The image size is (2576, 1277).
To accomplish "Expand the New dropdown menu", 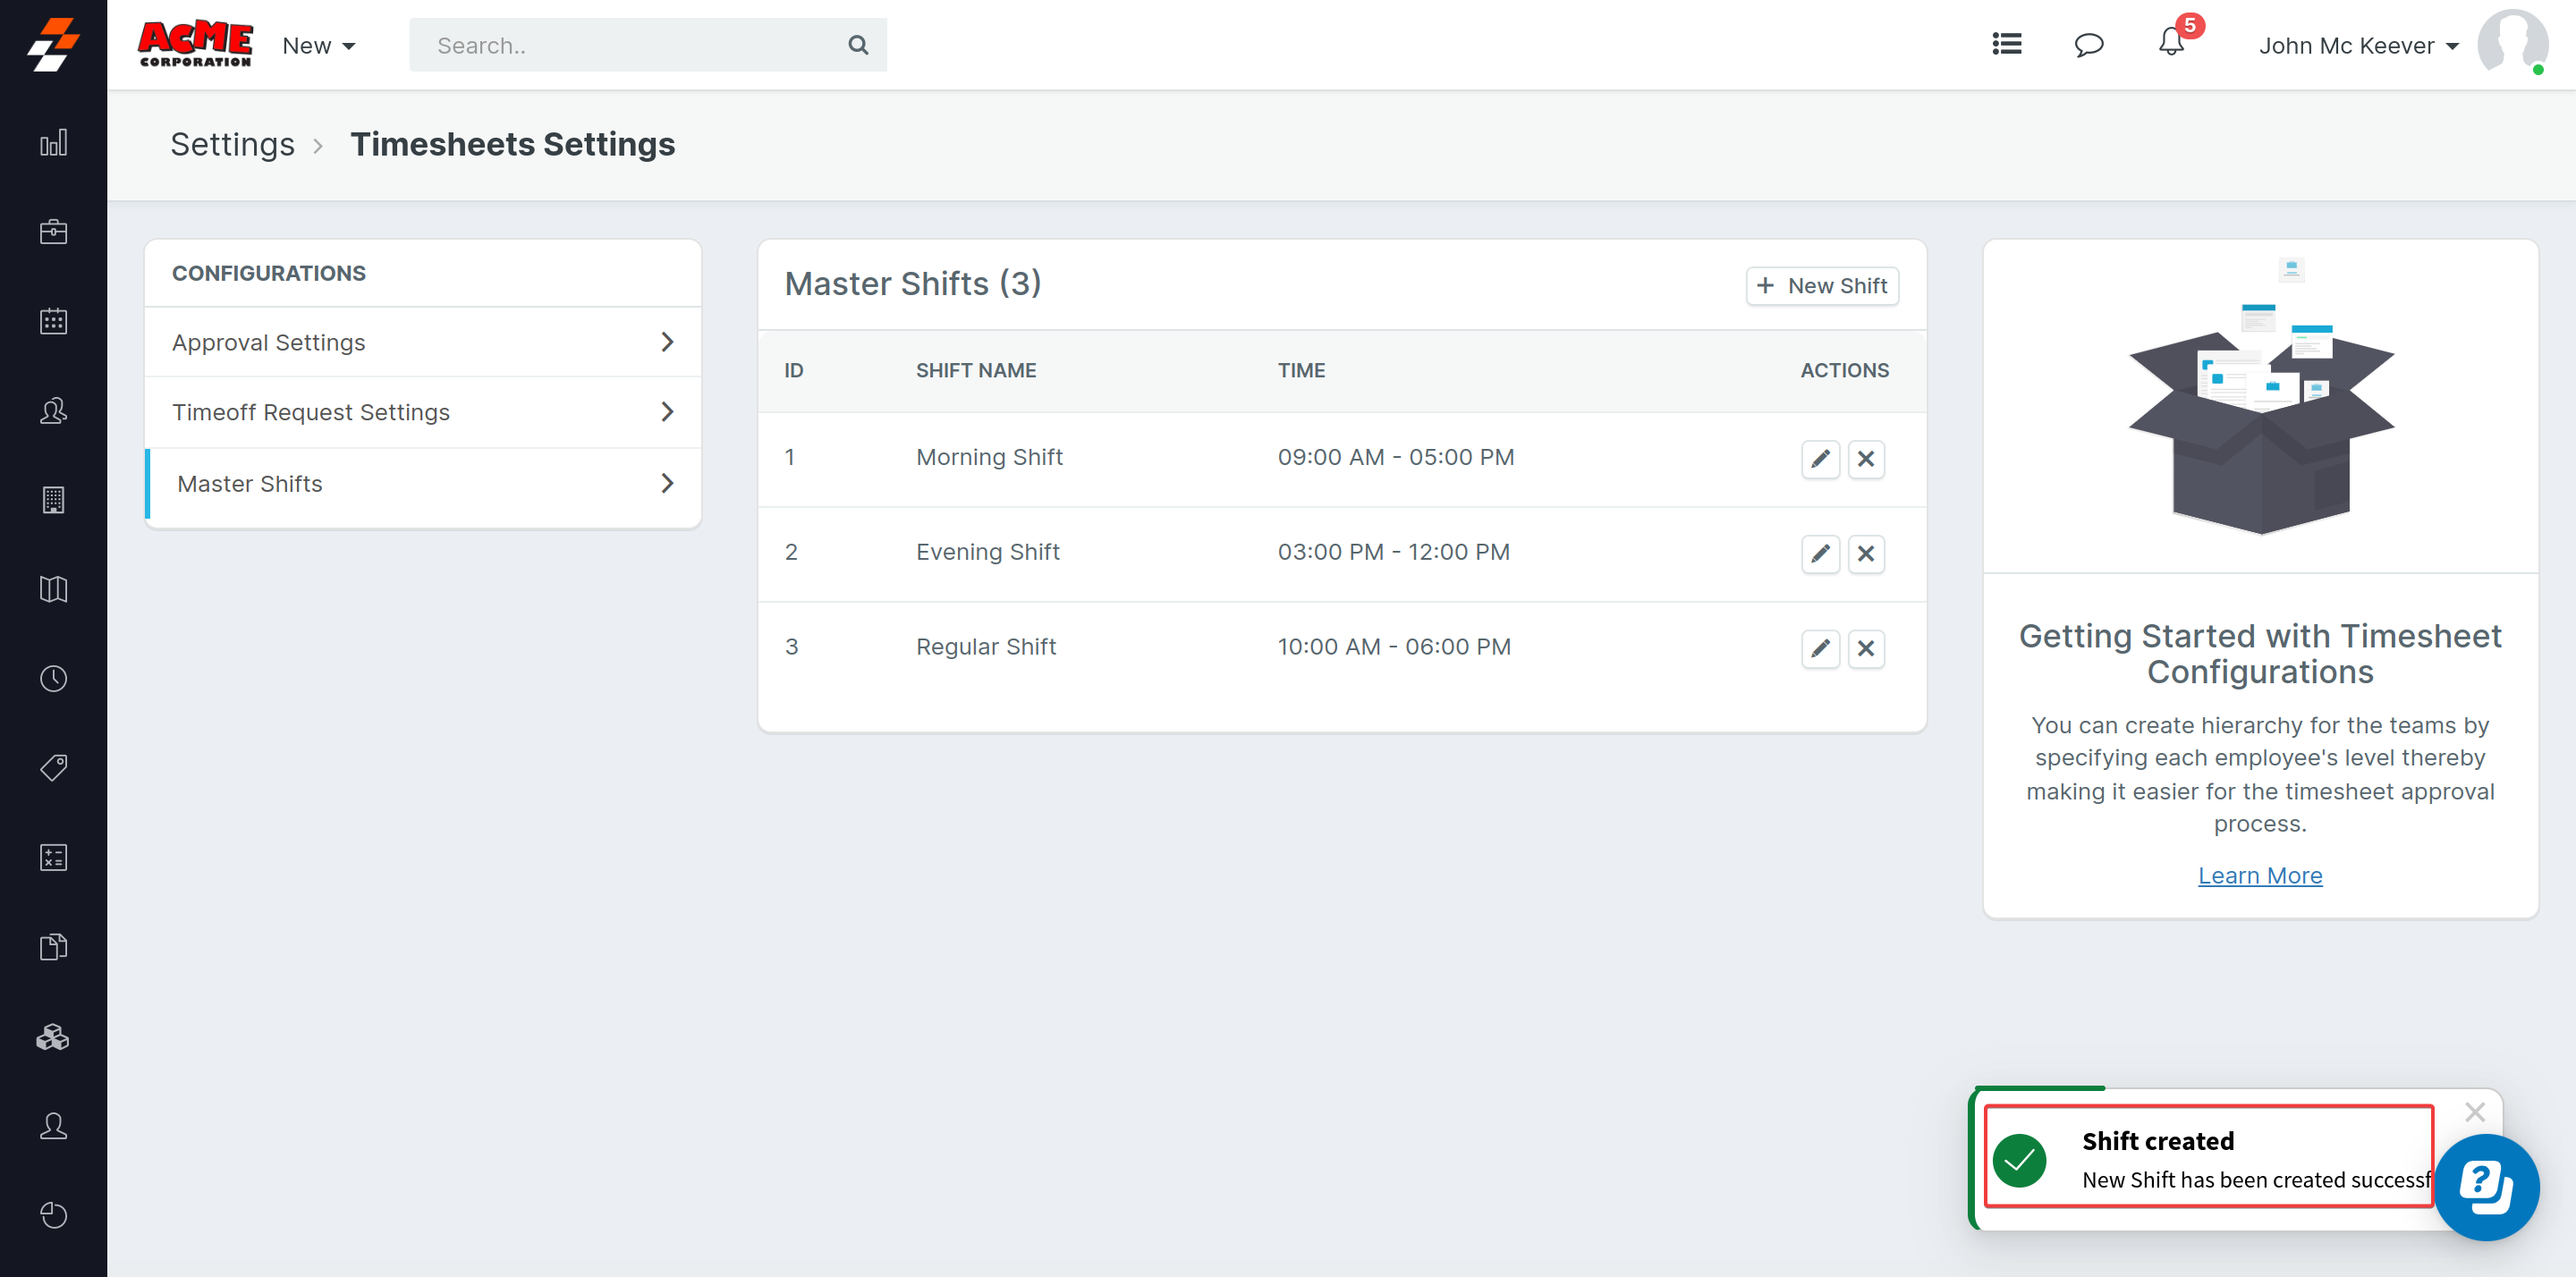I will 318,46.
